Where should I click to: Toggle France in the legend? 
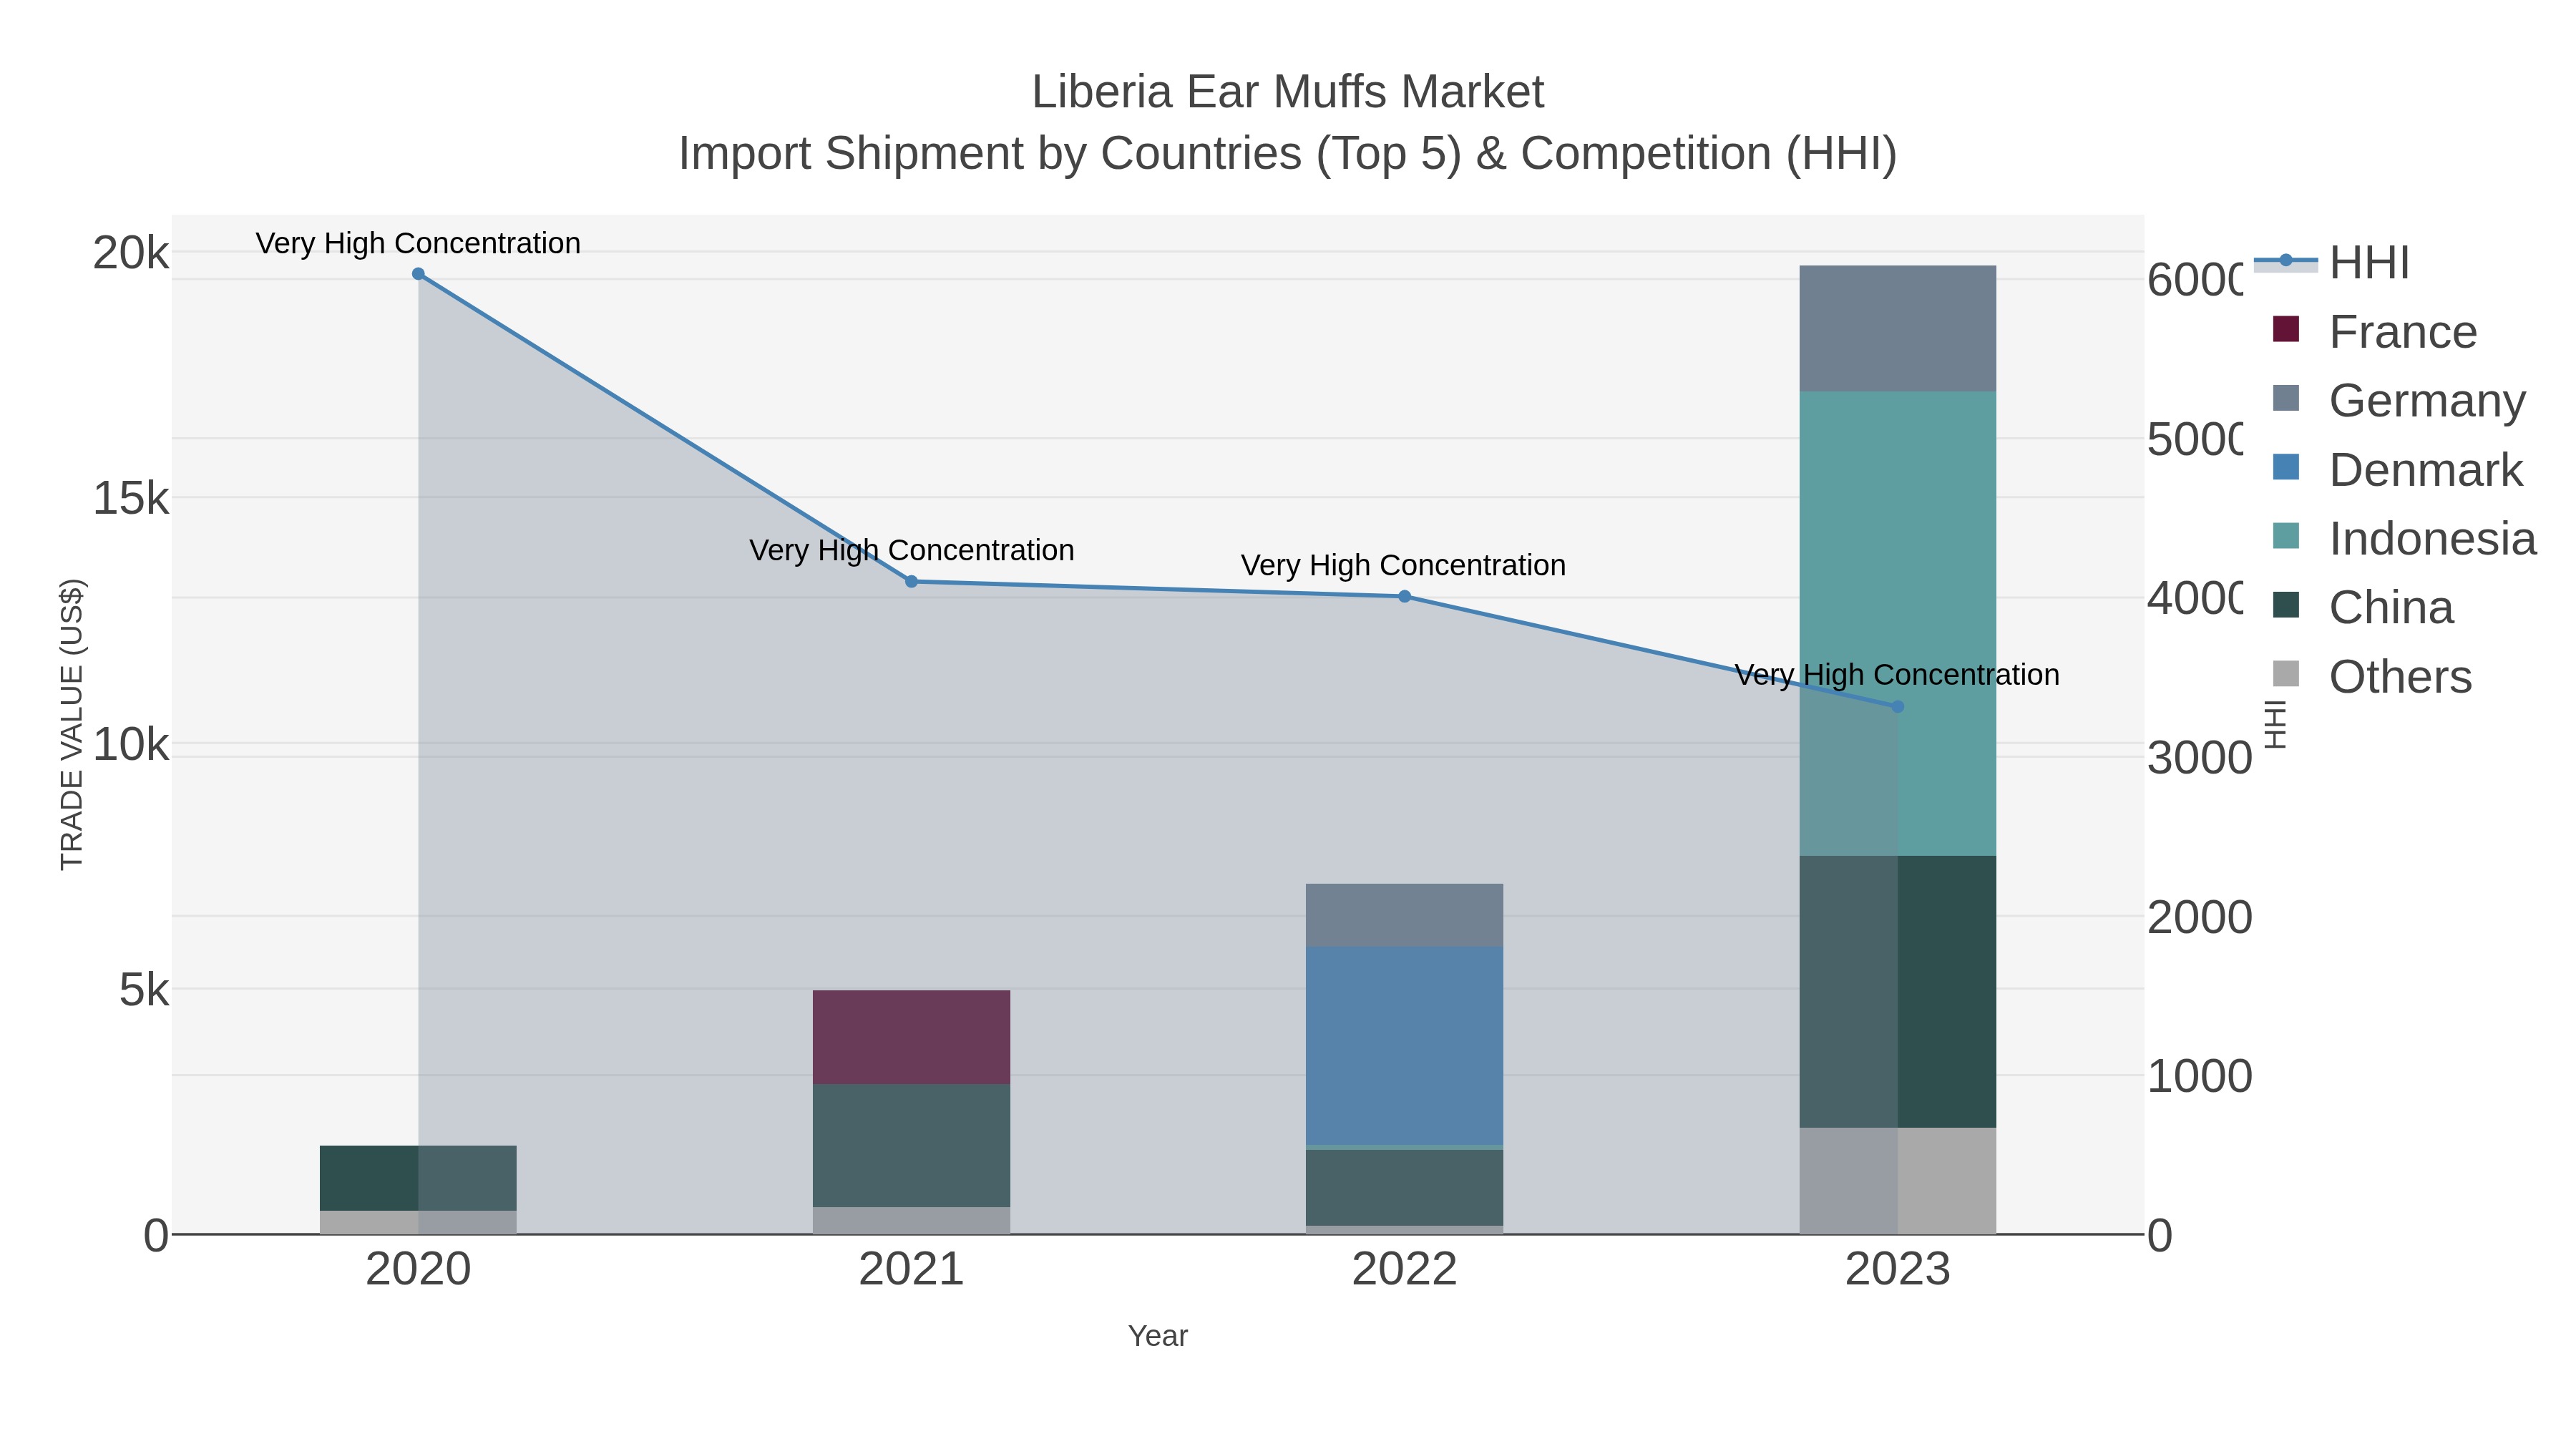pyautogui.click(x=2375, y=332)
